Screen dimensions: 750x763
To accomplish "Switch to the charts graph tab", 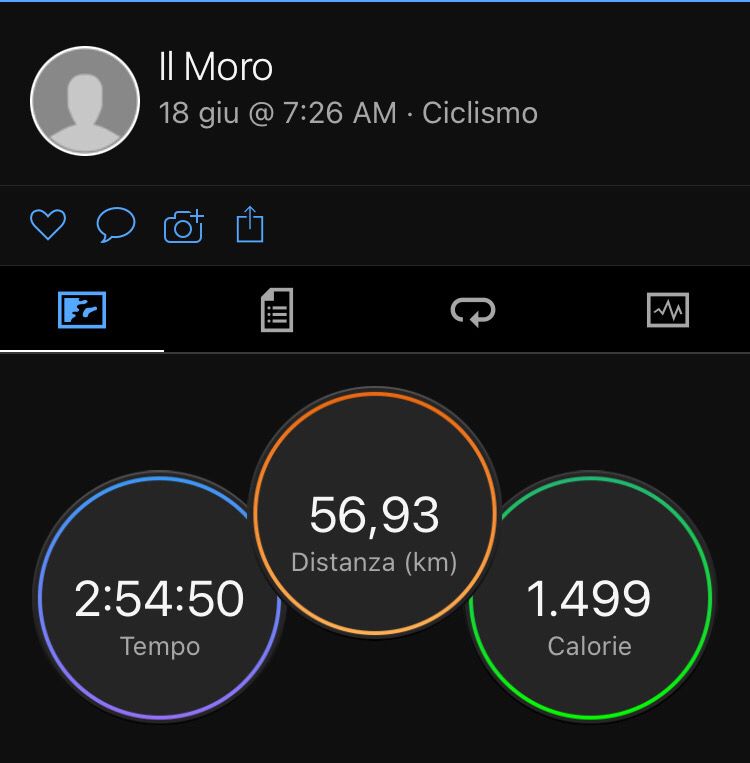I will tap(668, 310).
